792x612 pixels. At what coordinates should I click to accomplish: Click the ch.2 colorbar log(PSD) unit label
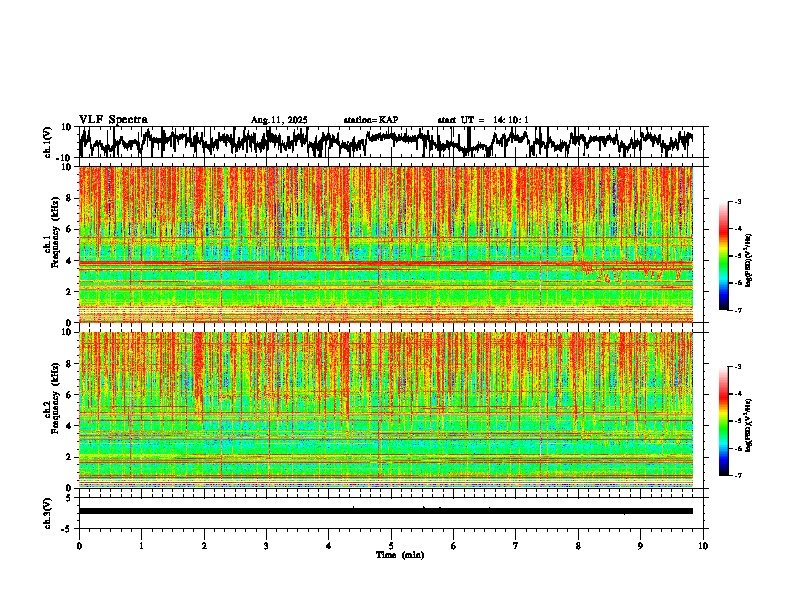[x=749, y=425]
